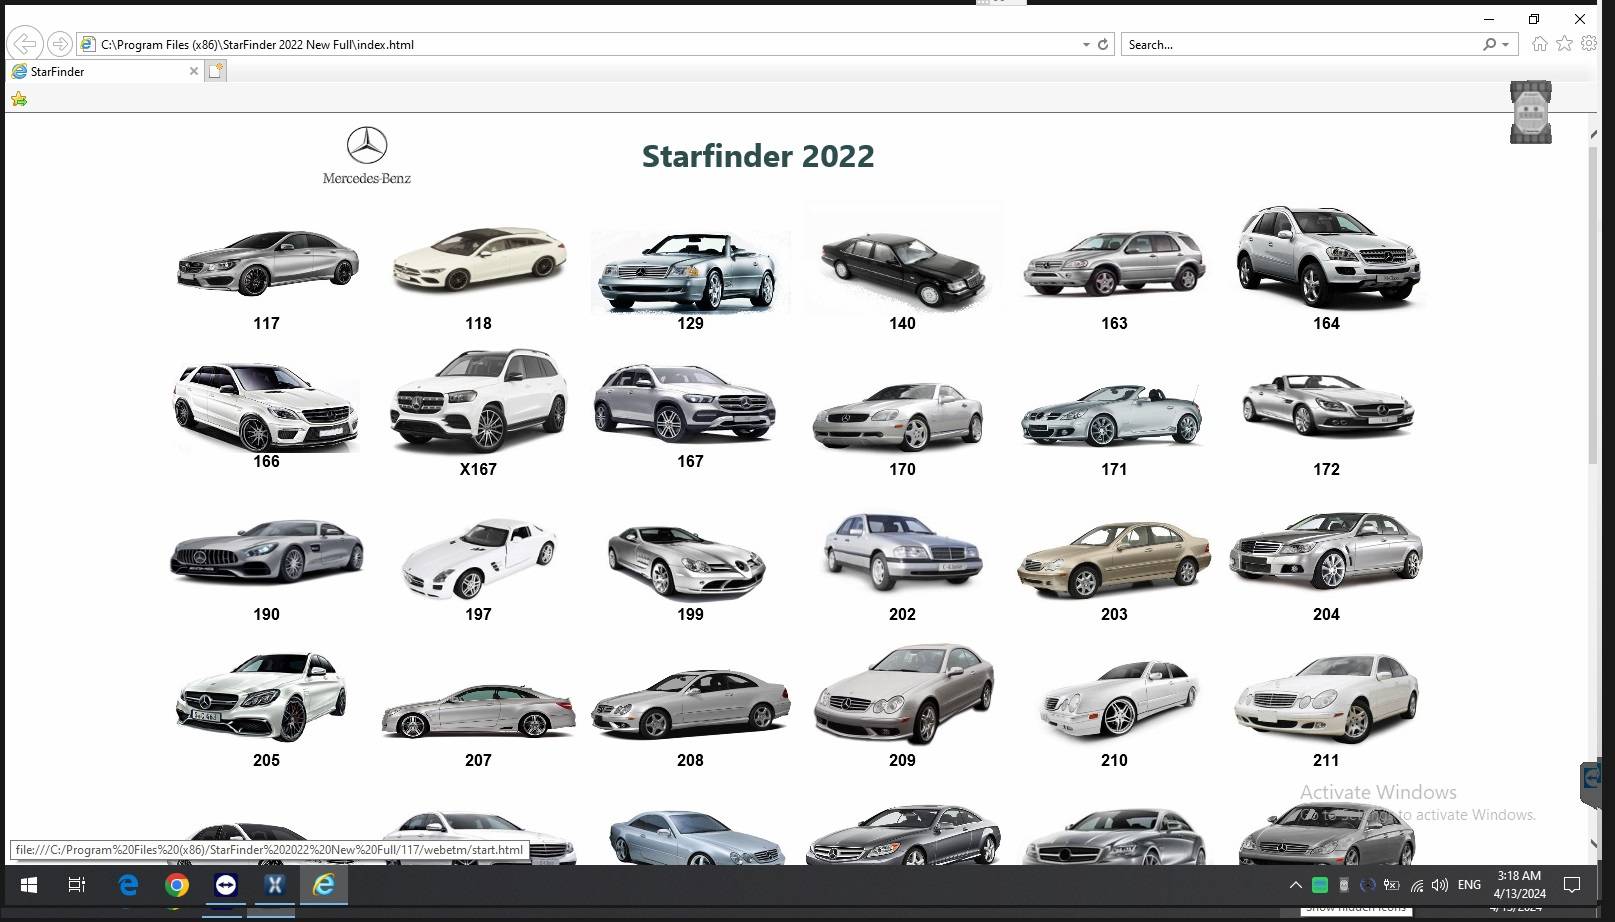The height and width of the screenshot is (922, 1615).
Task: Click the 204 model number label
Action: tap(1327, 614)
